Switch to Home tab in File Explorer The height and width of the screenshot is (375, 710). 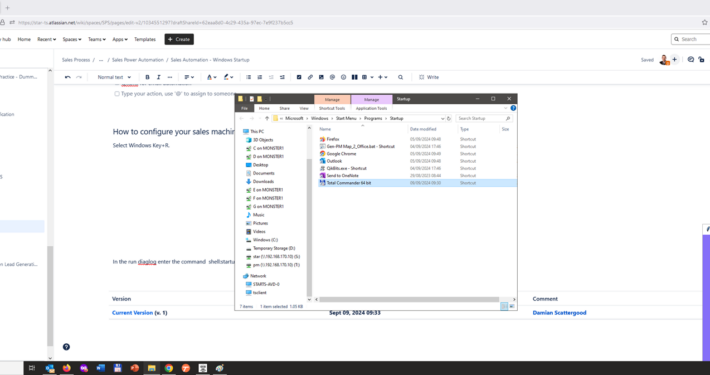264,109
